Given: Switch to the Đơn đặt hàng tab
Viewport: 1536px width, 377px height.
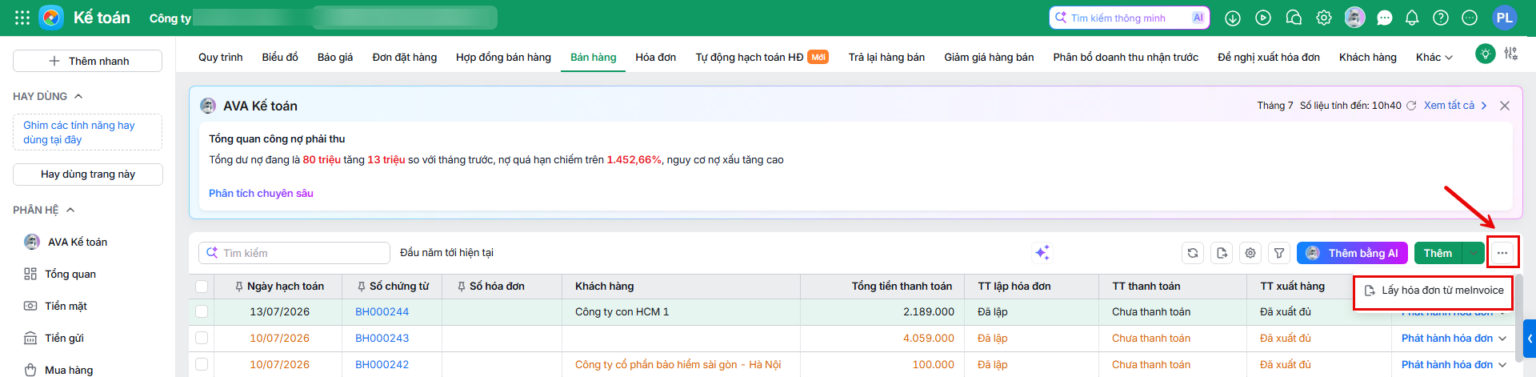Looking at the screenshot, I should click(x=404, y=57).
